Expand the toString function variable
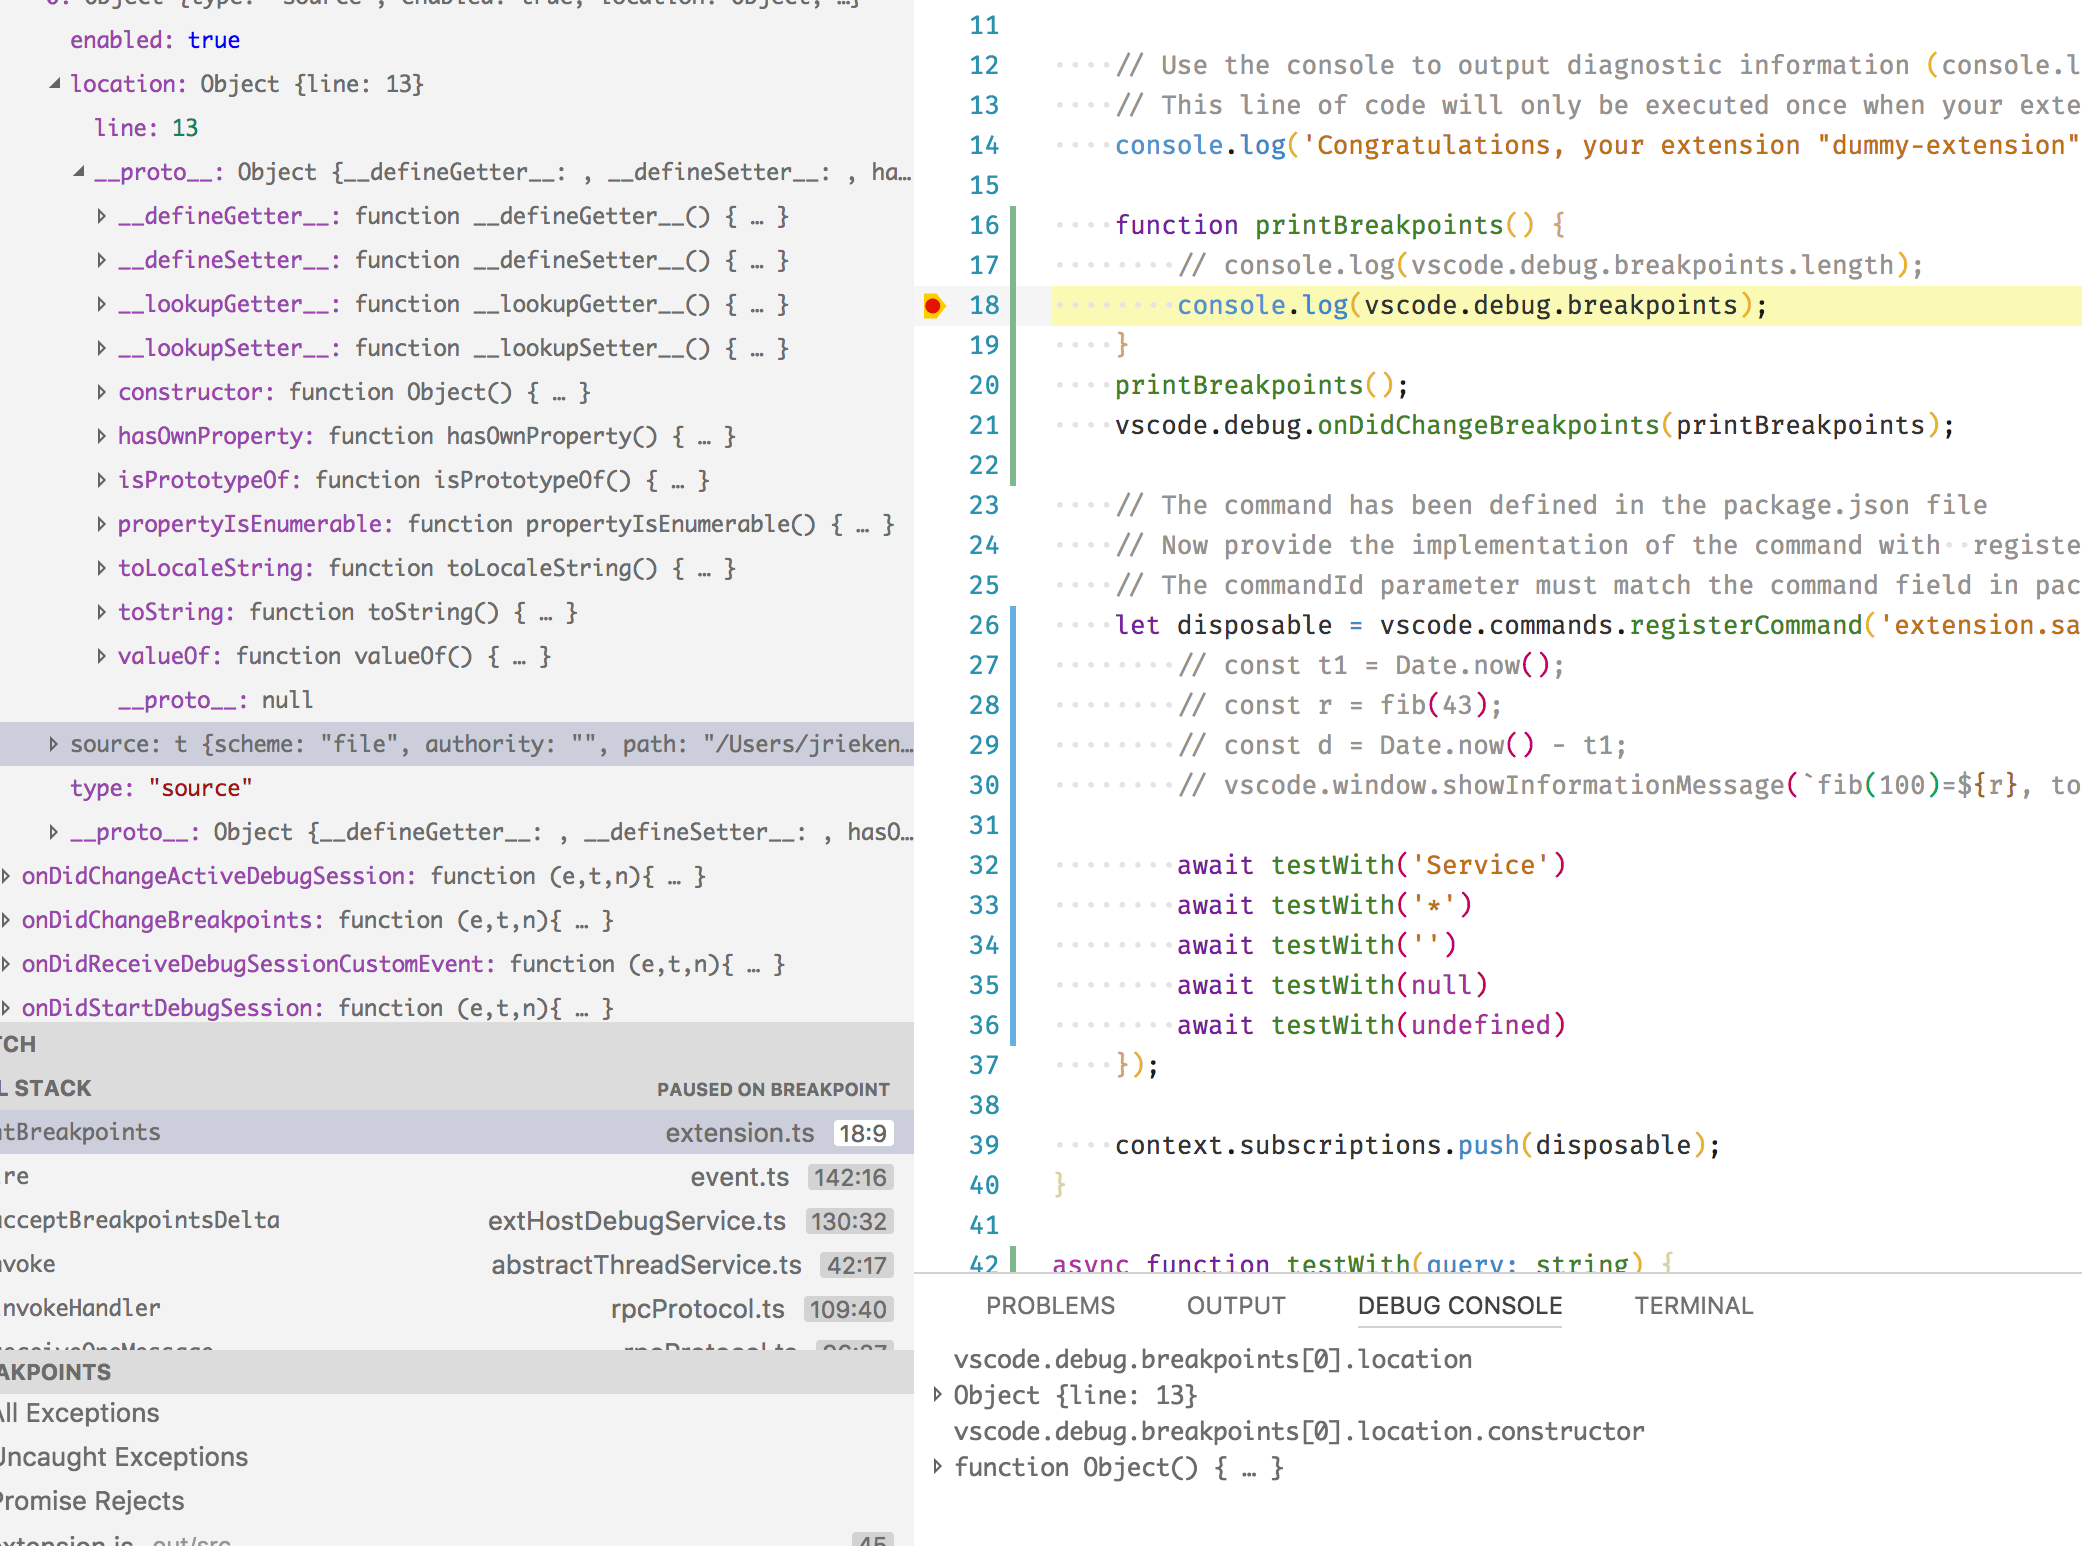The height and width of the screenshot is (1546, 2082). click(x=103, y=611)
